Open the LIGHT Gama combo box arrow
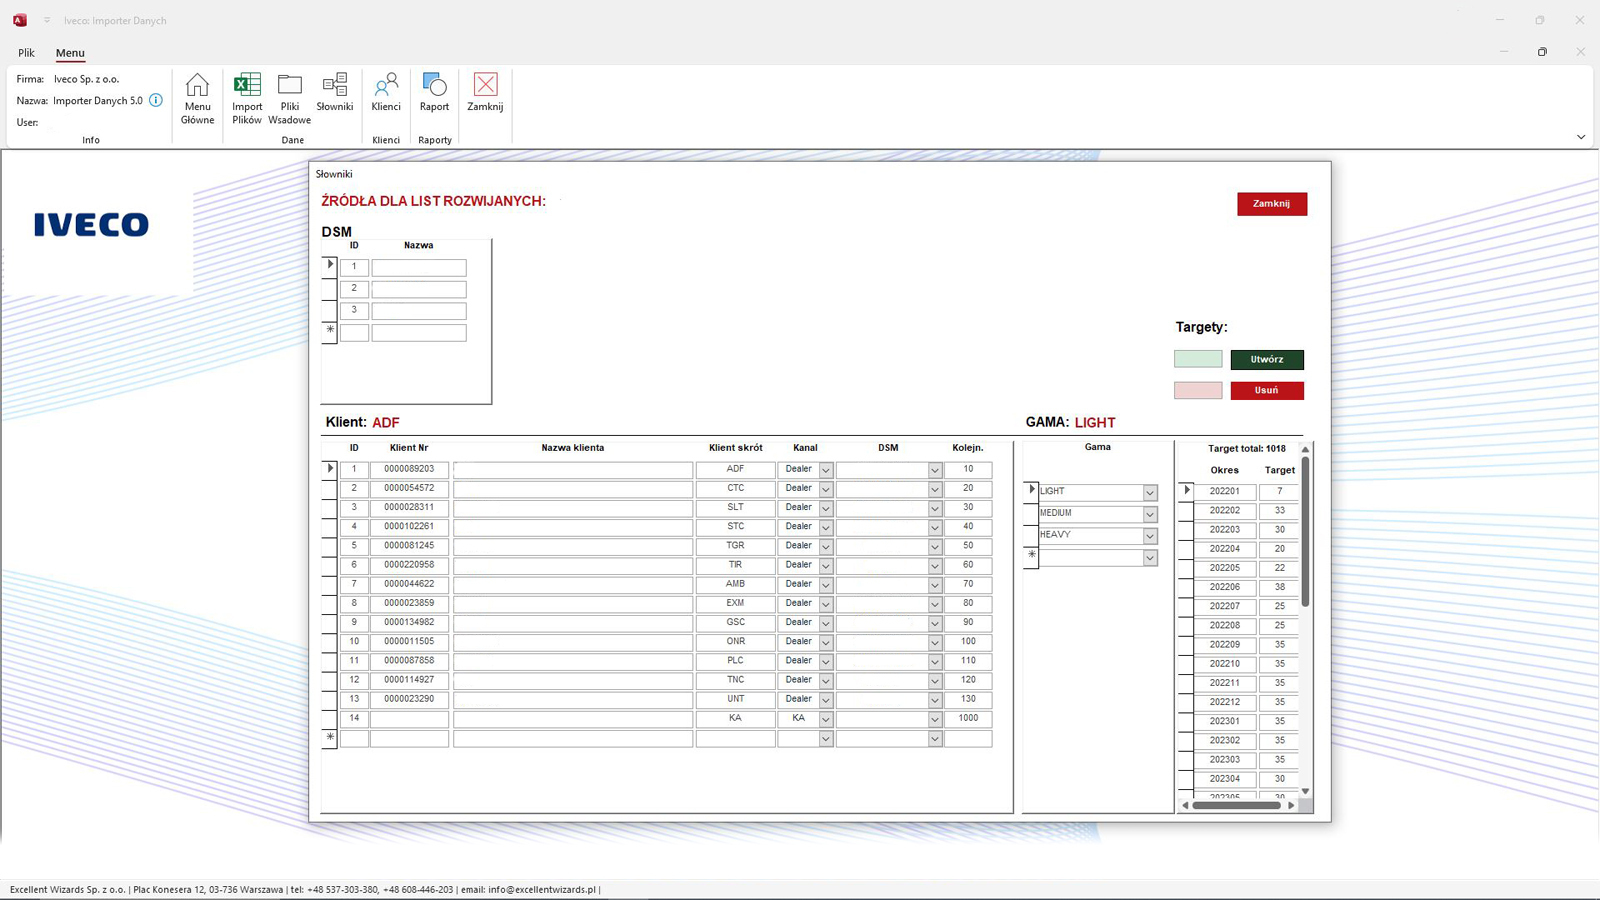 pyautogui.click(x=1150, y=493)
